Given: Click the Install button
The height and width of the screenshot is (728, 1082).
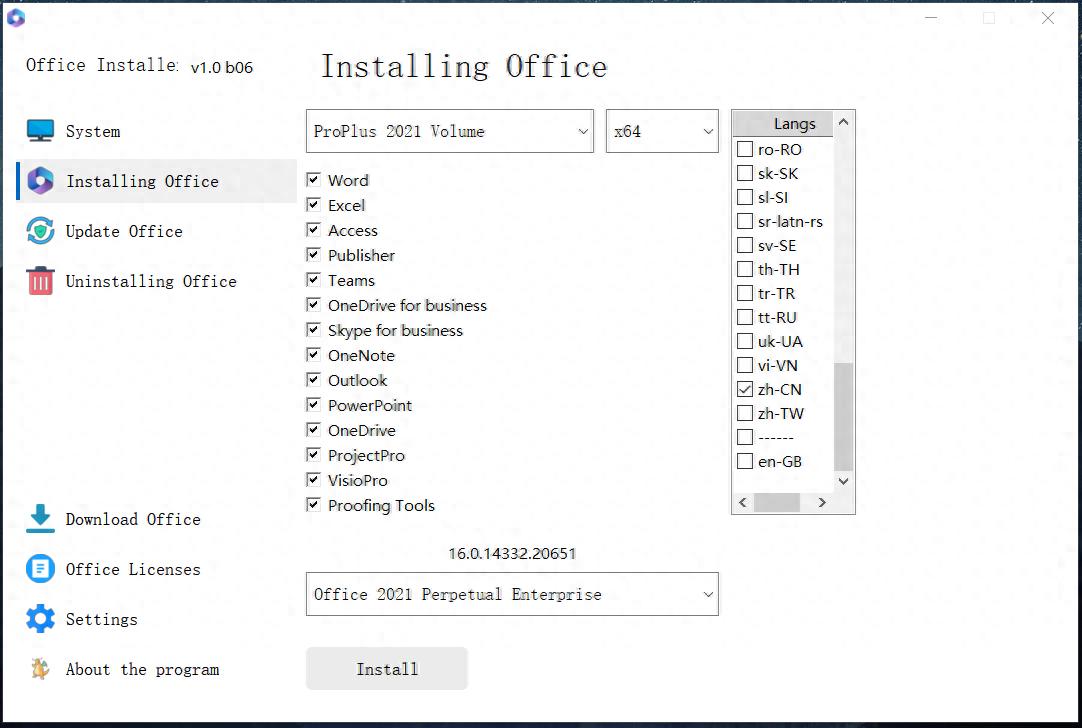Looking at the screenshot, I should tap(386, 668).
